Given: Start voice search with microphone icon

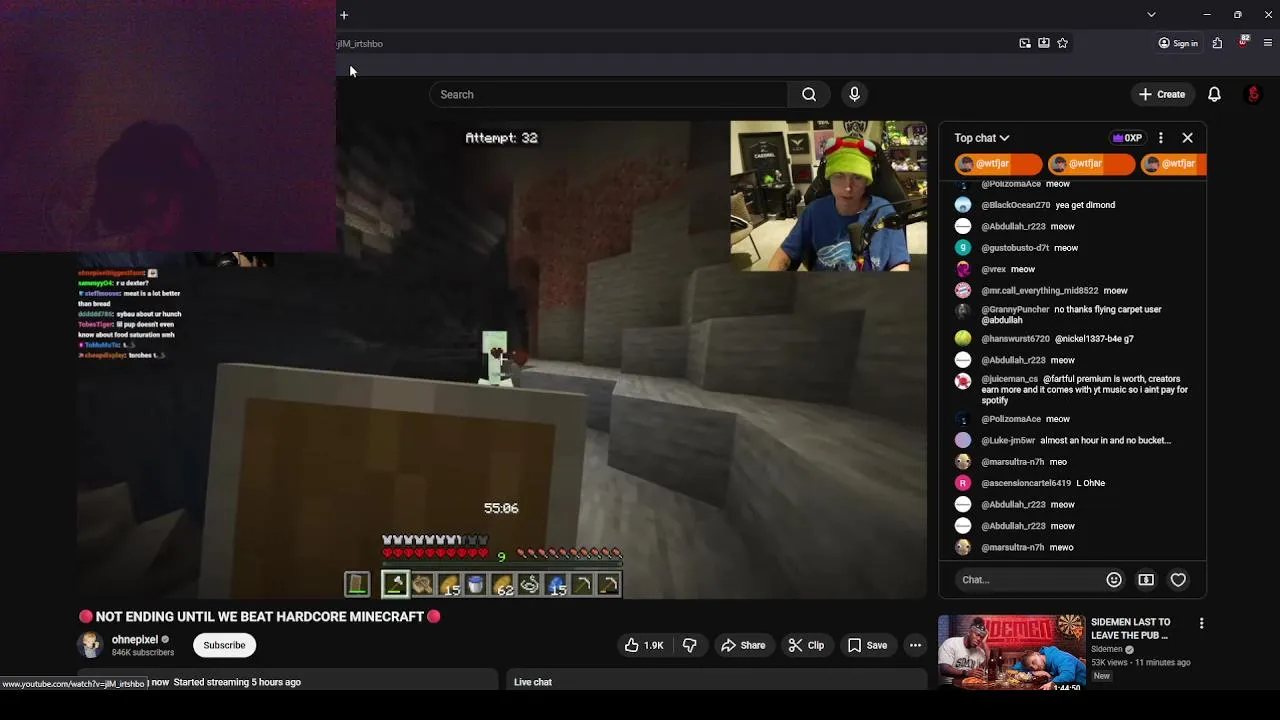Looking at the screenshot, I should [854, 94].
